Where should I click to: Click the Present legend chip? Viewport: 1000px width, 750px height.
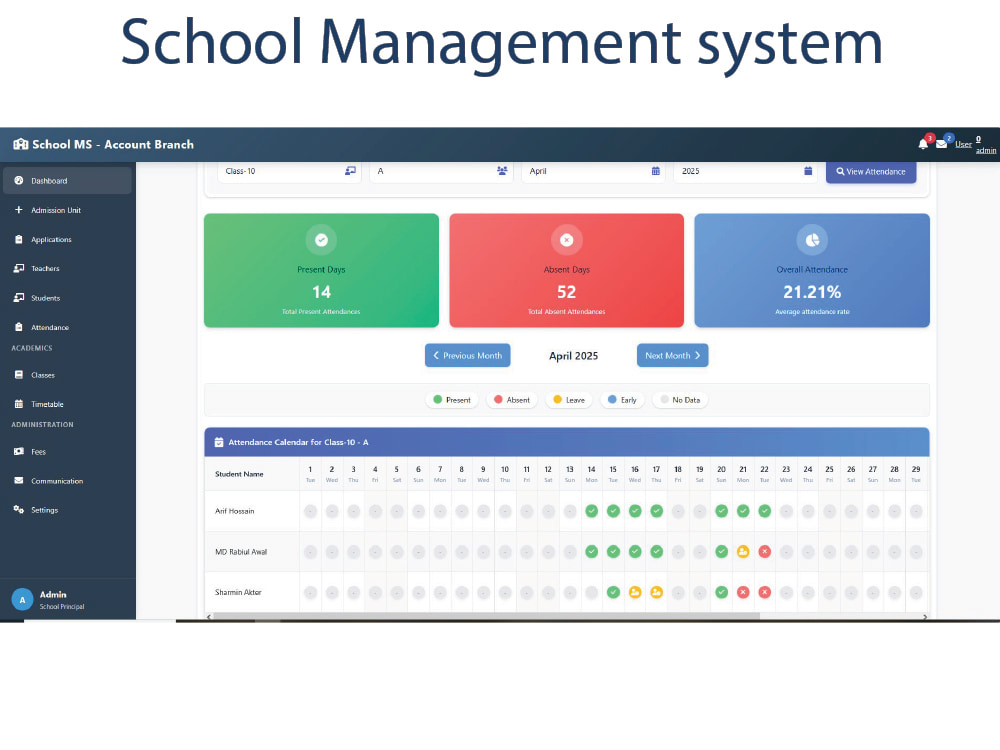pos(452,400)
